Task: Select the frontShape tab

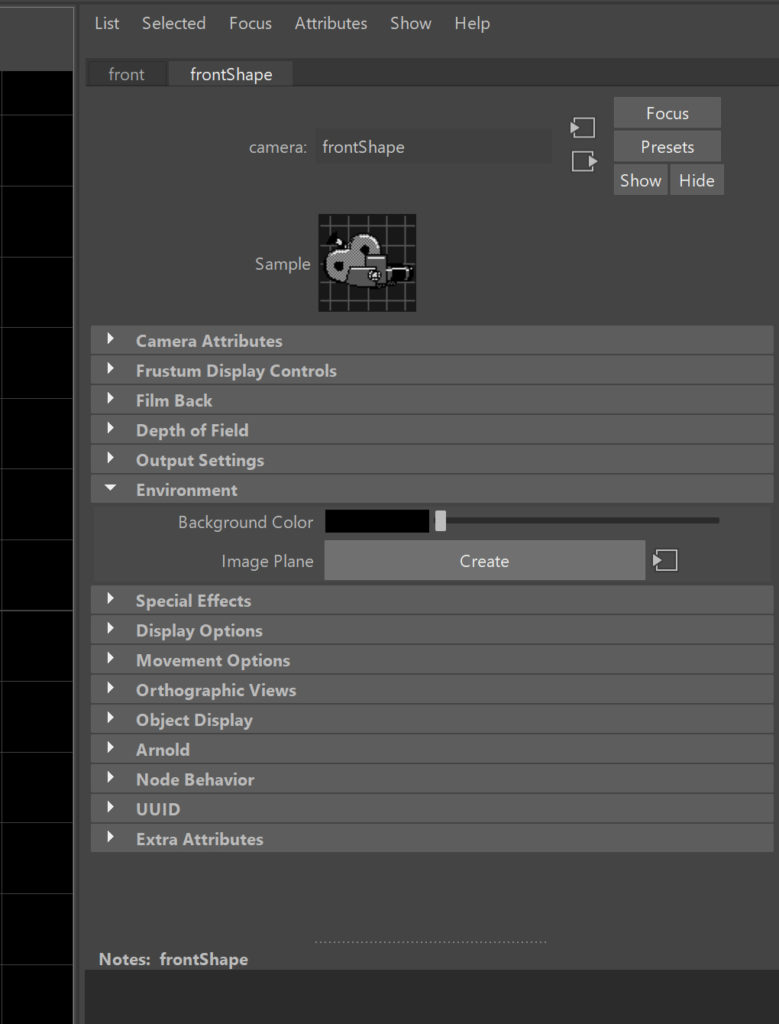Action: (x=231, y=74)
